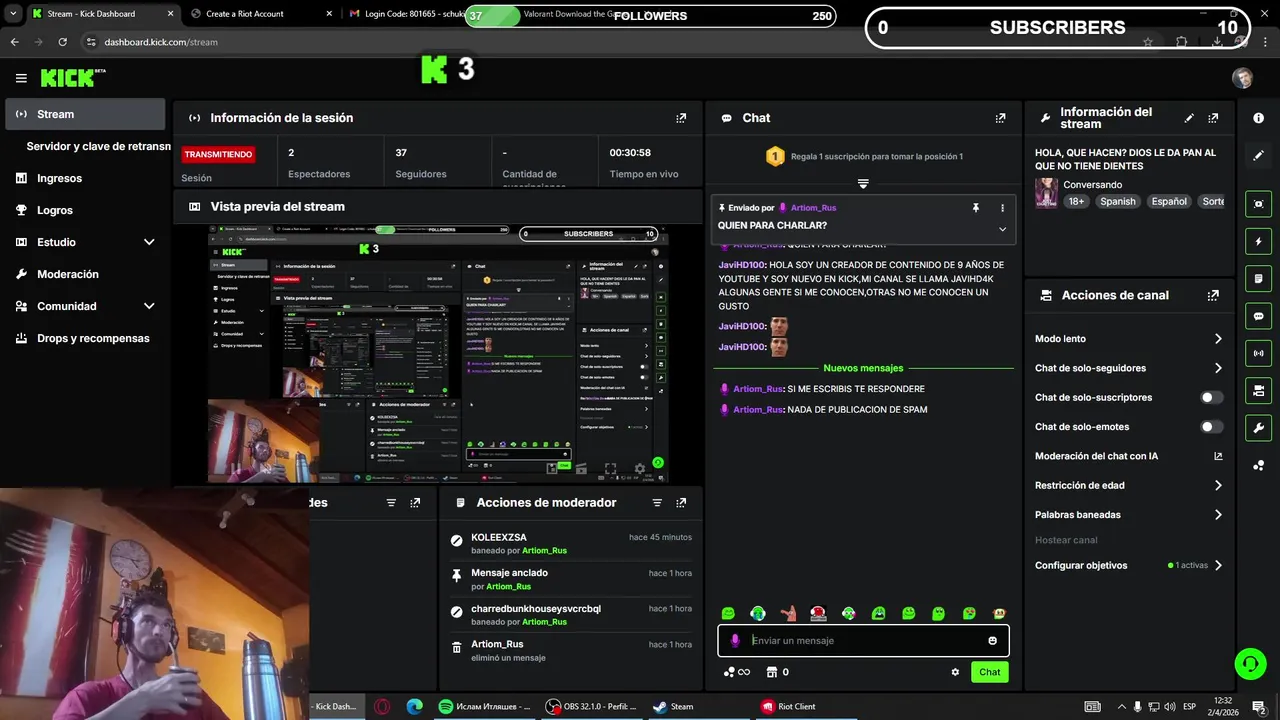The width and height of the screenshot is (1280, 720).
Task: Open Restricción de edad options arrow
Action: (1218, 485)
